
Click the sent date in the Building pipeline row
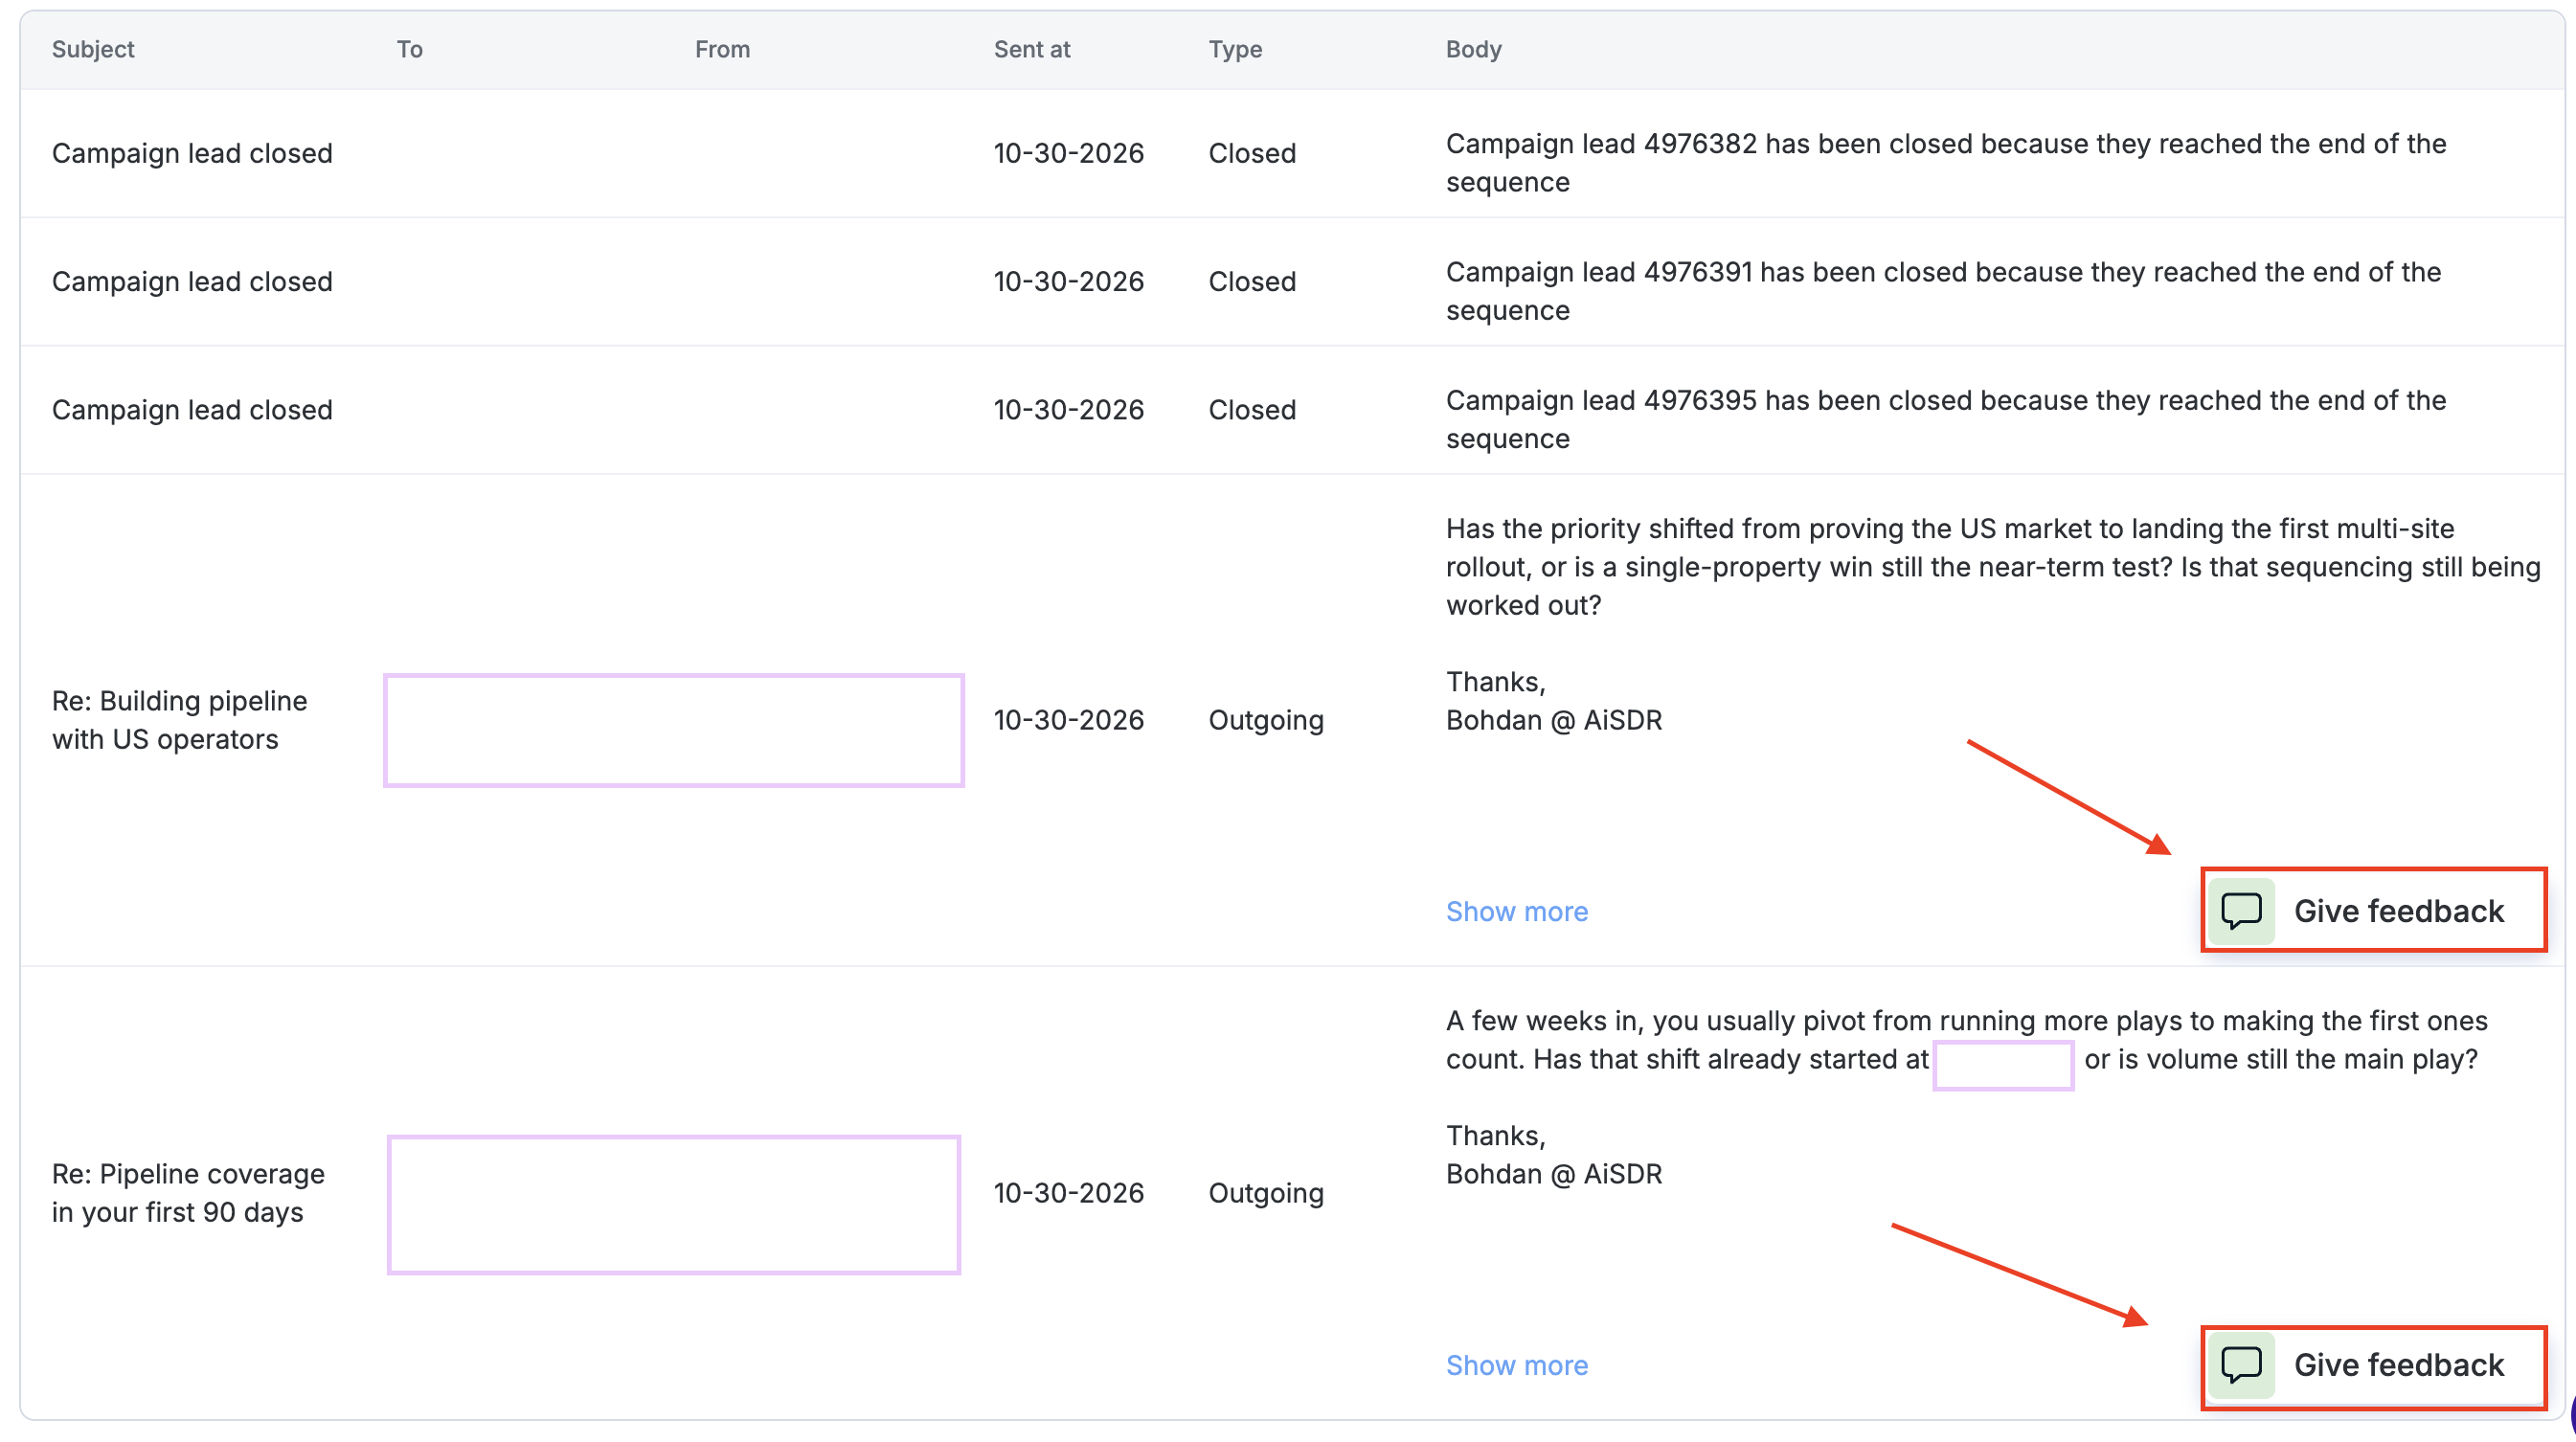(x=1068, y=720)
